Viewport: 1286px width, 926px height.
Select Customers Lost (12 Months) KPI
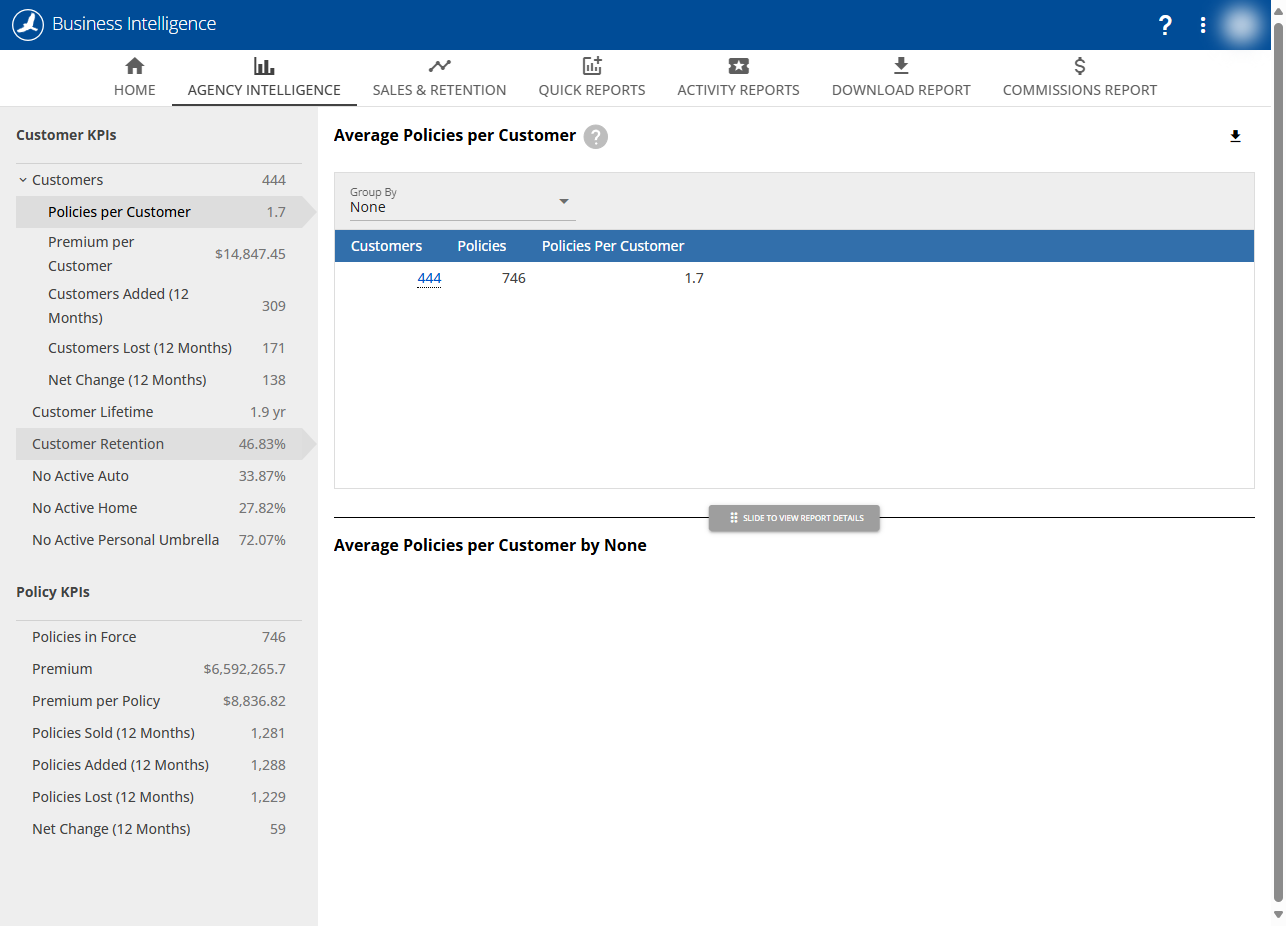[158, 348]
